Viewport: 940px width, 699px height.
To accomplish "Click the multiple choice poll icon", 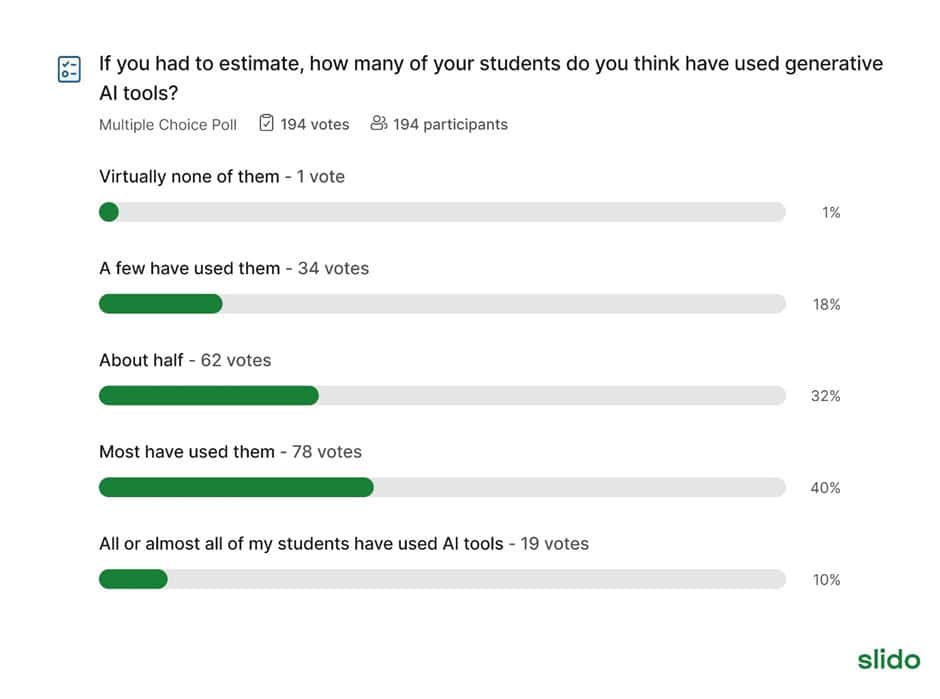I will tap(69, 69).
